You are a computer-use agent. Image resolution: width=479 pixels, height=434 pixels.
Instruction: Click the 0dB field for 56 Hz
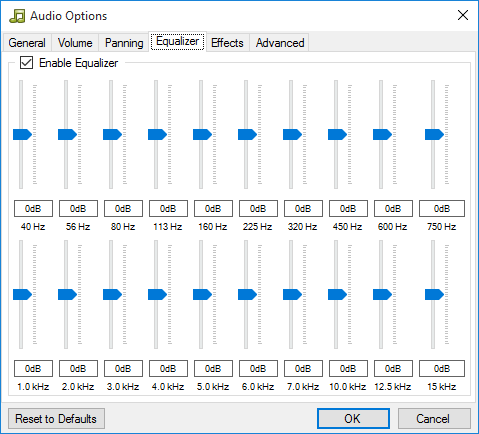[x=78, y=209]
